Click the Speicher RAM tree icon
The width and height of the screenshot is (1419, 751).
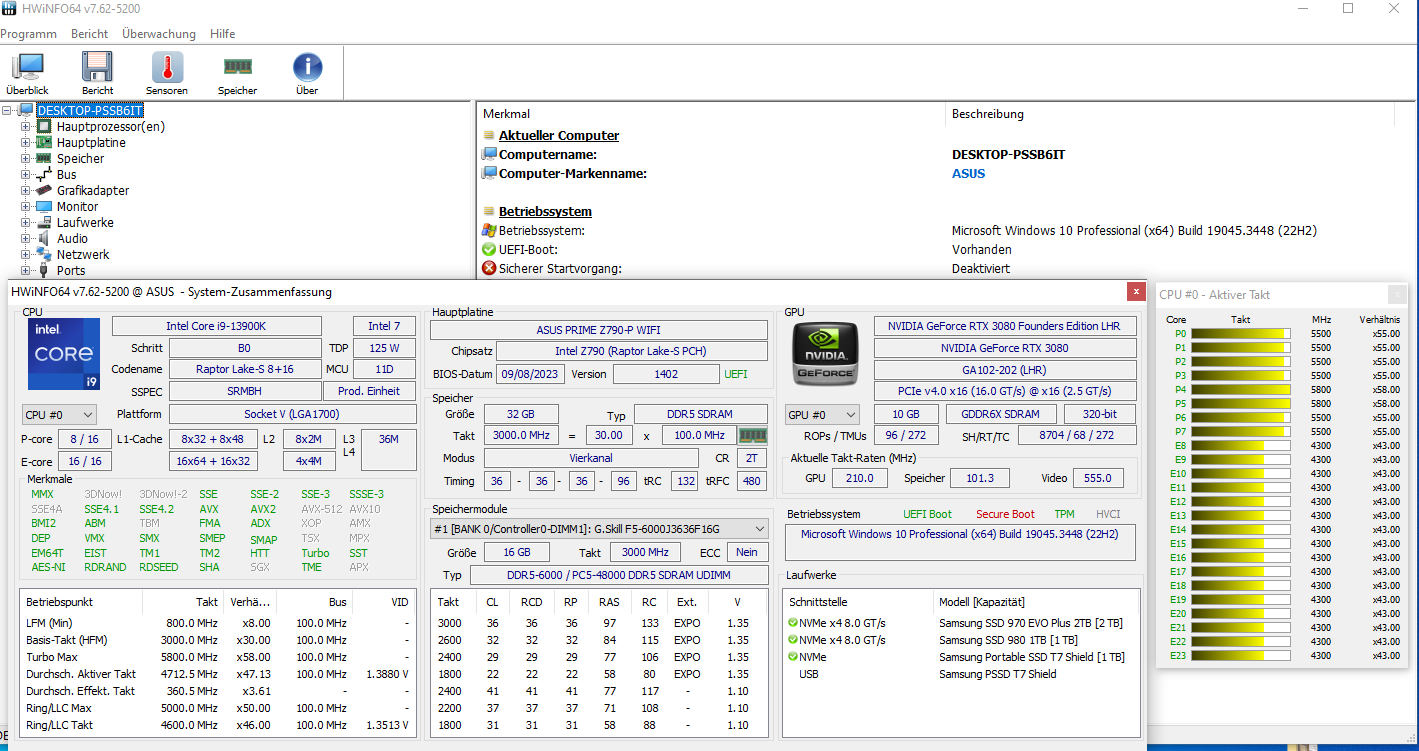click(44, 159)
